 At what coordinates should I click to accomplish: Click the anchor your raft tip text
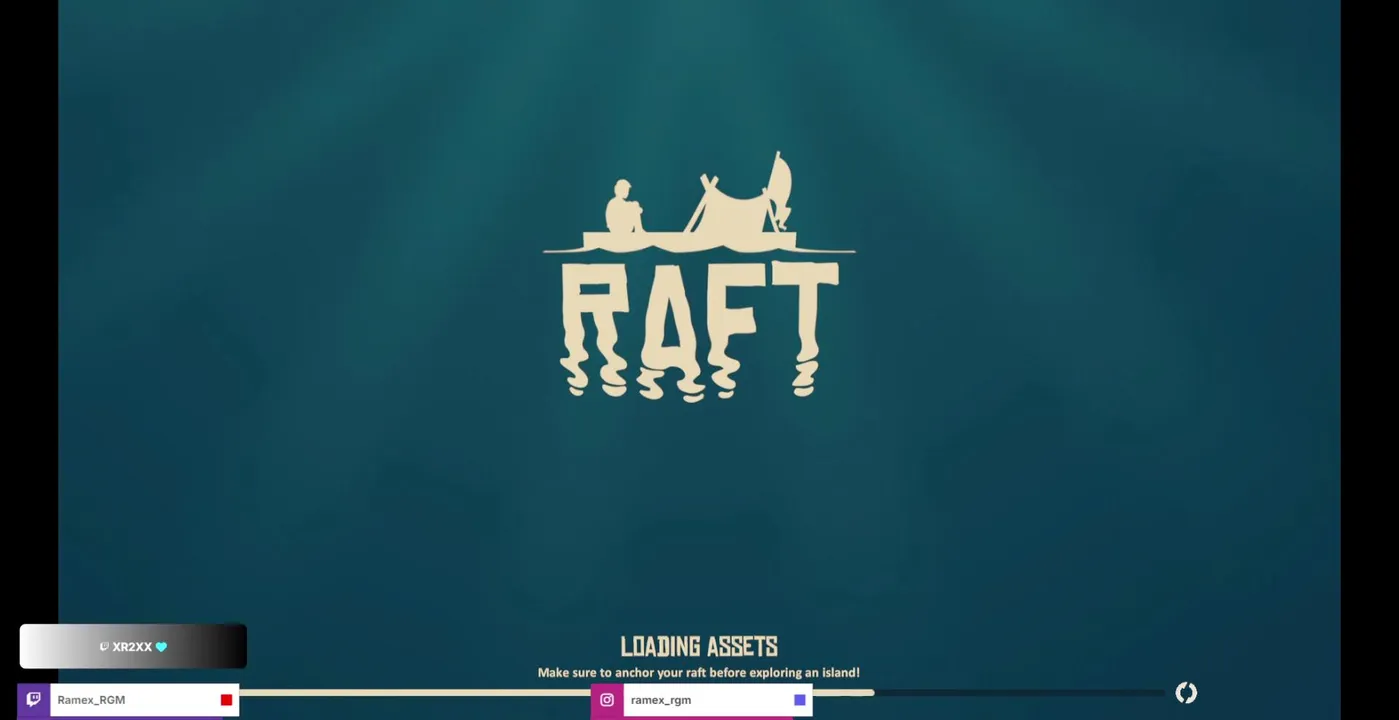point(699,673)
